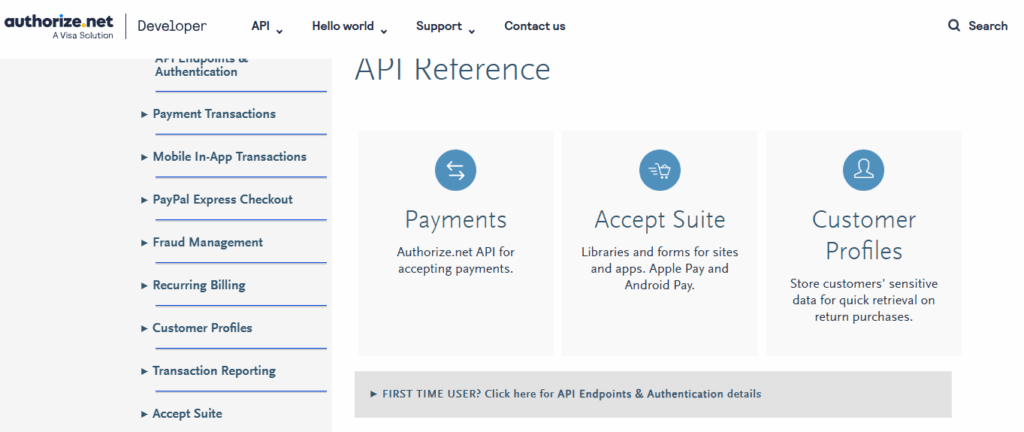The width and height of the screenshot is (1024, 432).
Task: Click the Accept Suite cart icon
Action: 660,170
